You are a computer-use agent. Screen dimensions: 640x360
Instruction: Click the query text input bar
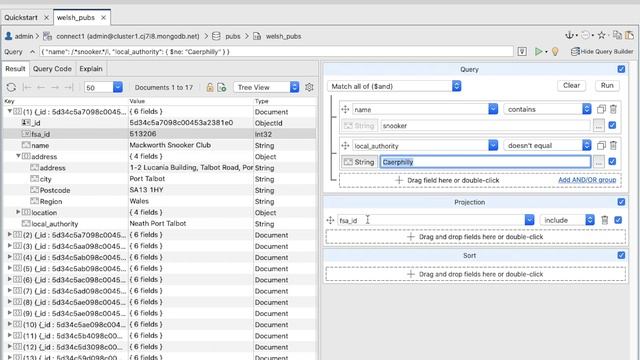click(276, 51)
